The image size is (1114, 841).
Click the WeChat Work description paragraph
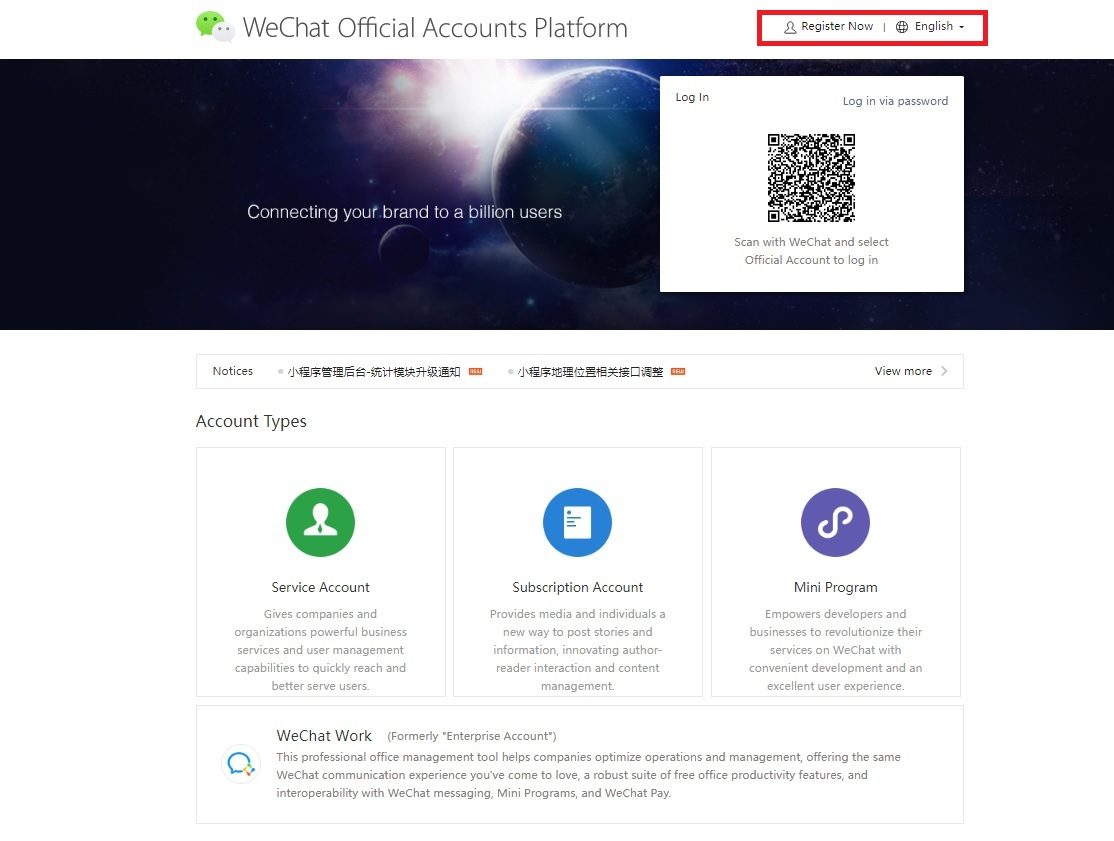coord(588,775)
